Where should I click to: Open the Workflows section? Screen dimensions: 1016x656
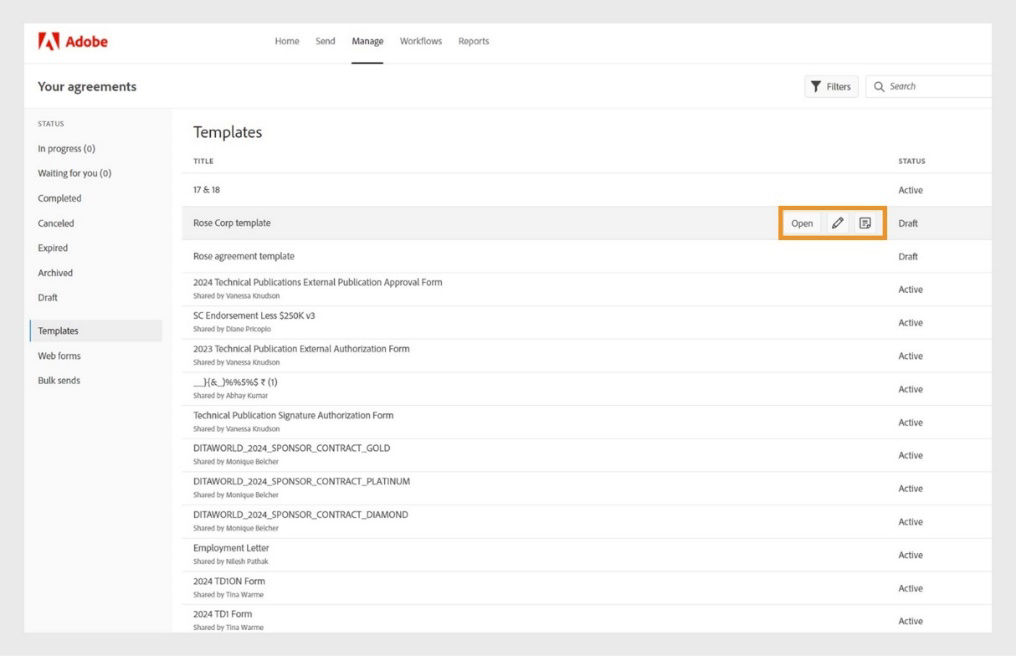coord(420,41)
